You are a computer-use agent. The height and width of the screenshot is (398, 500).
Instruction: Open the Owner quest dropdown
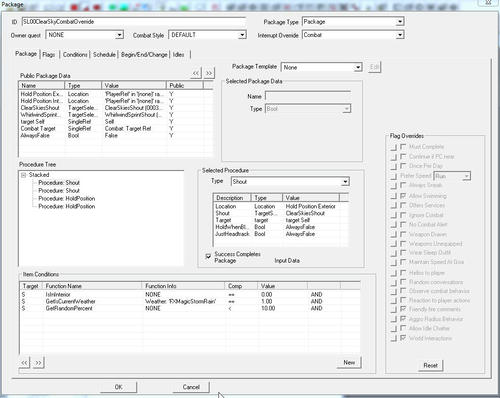click(x=119, y=35)
